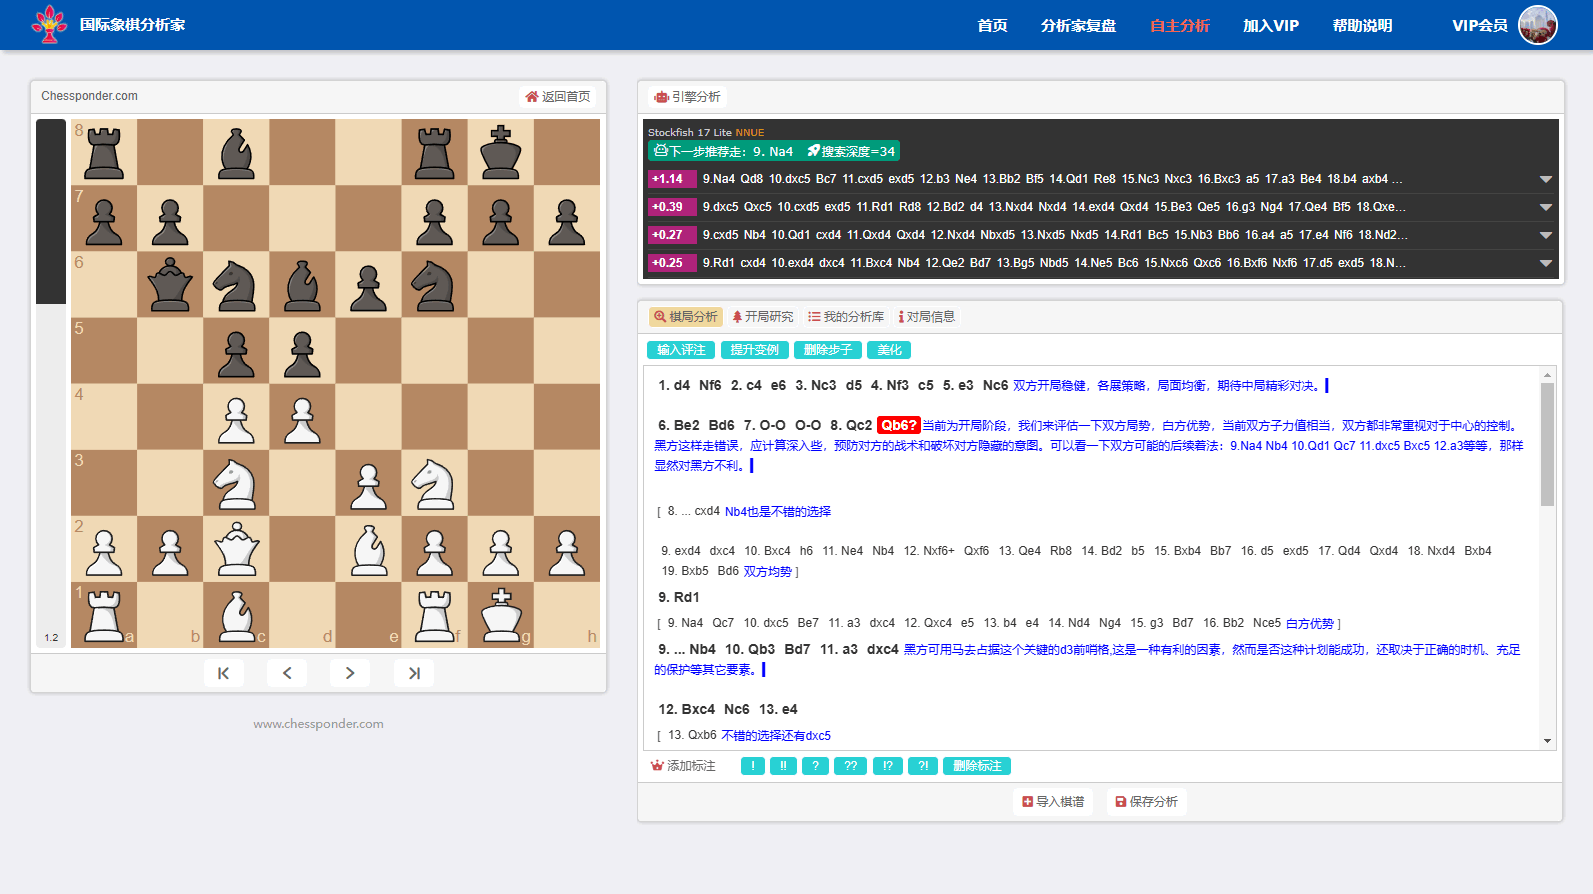
Task: Click the 保存分析 button
Action: click(x=1146, y=802)
